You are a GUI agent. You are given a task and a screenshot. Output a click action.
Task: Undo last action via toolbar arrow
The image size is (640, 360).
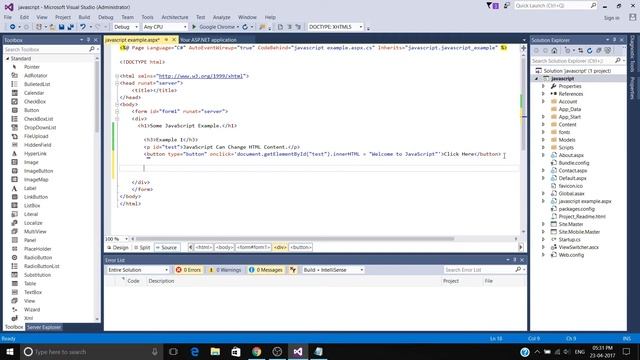83,27
